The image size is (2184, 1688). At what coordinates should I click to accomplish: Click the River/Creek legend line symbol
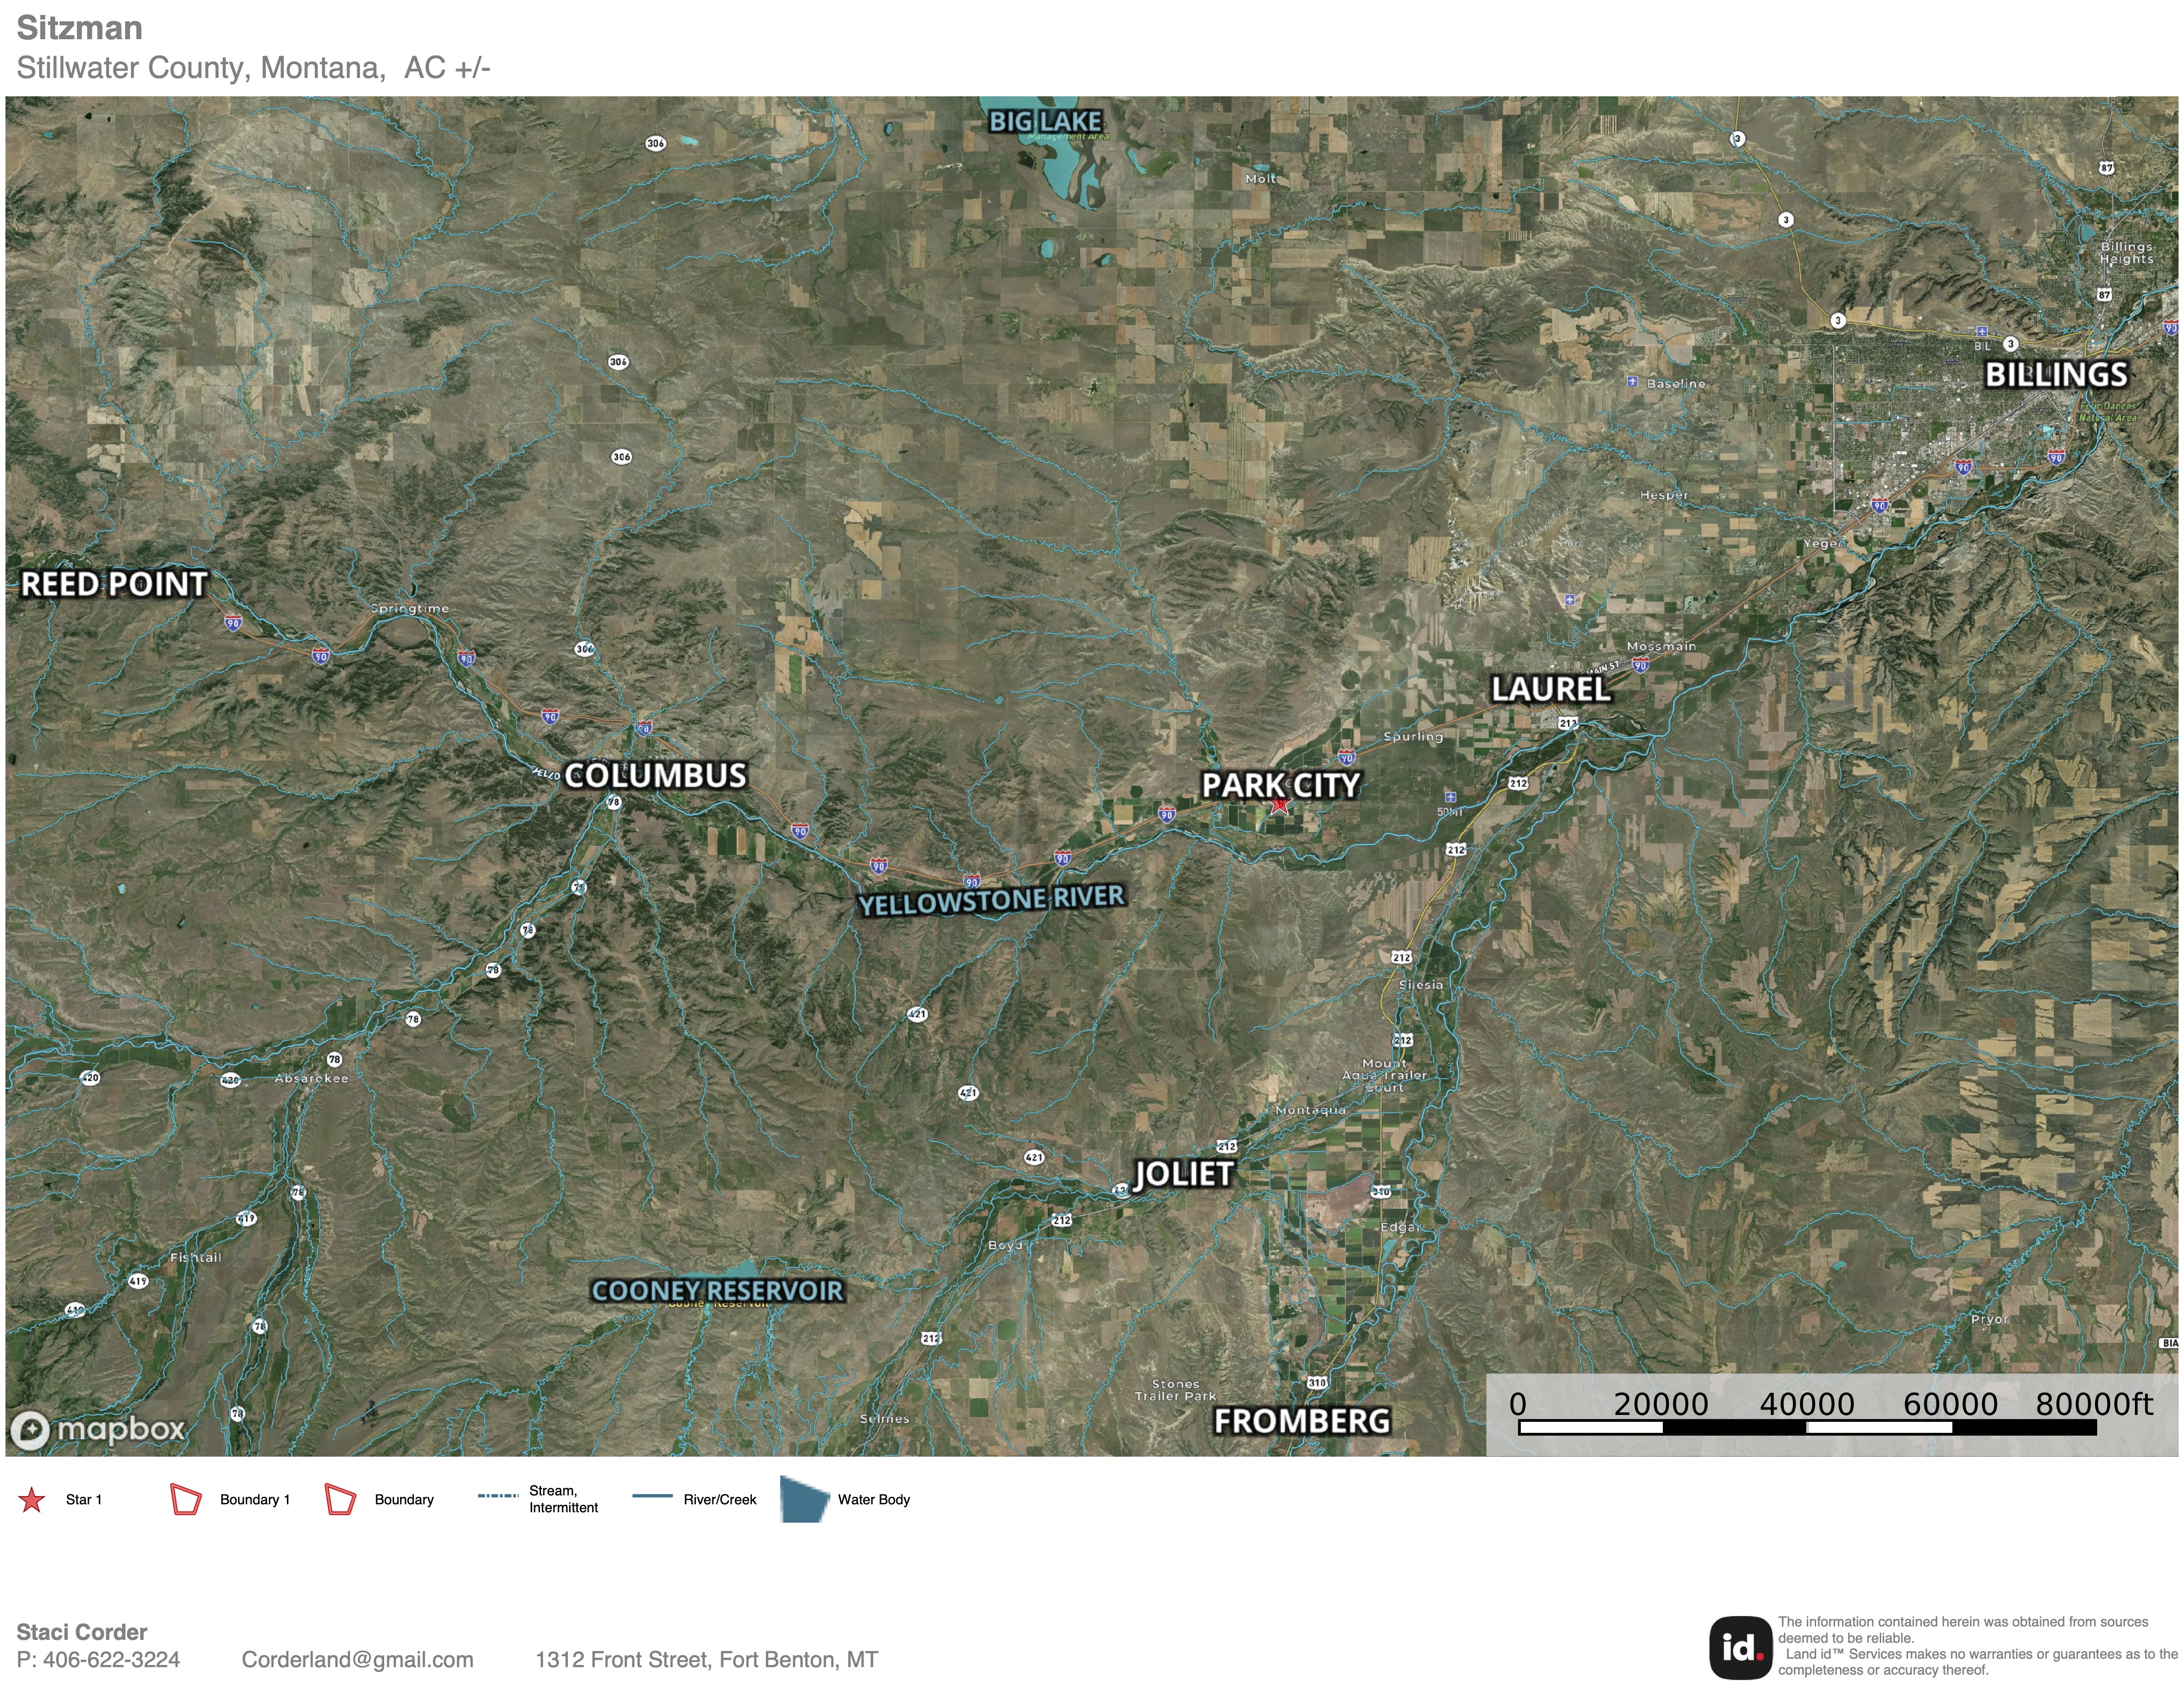point(652,1497)
